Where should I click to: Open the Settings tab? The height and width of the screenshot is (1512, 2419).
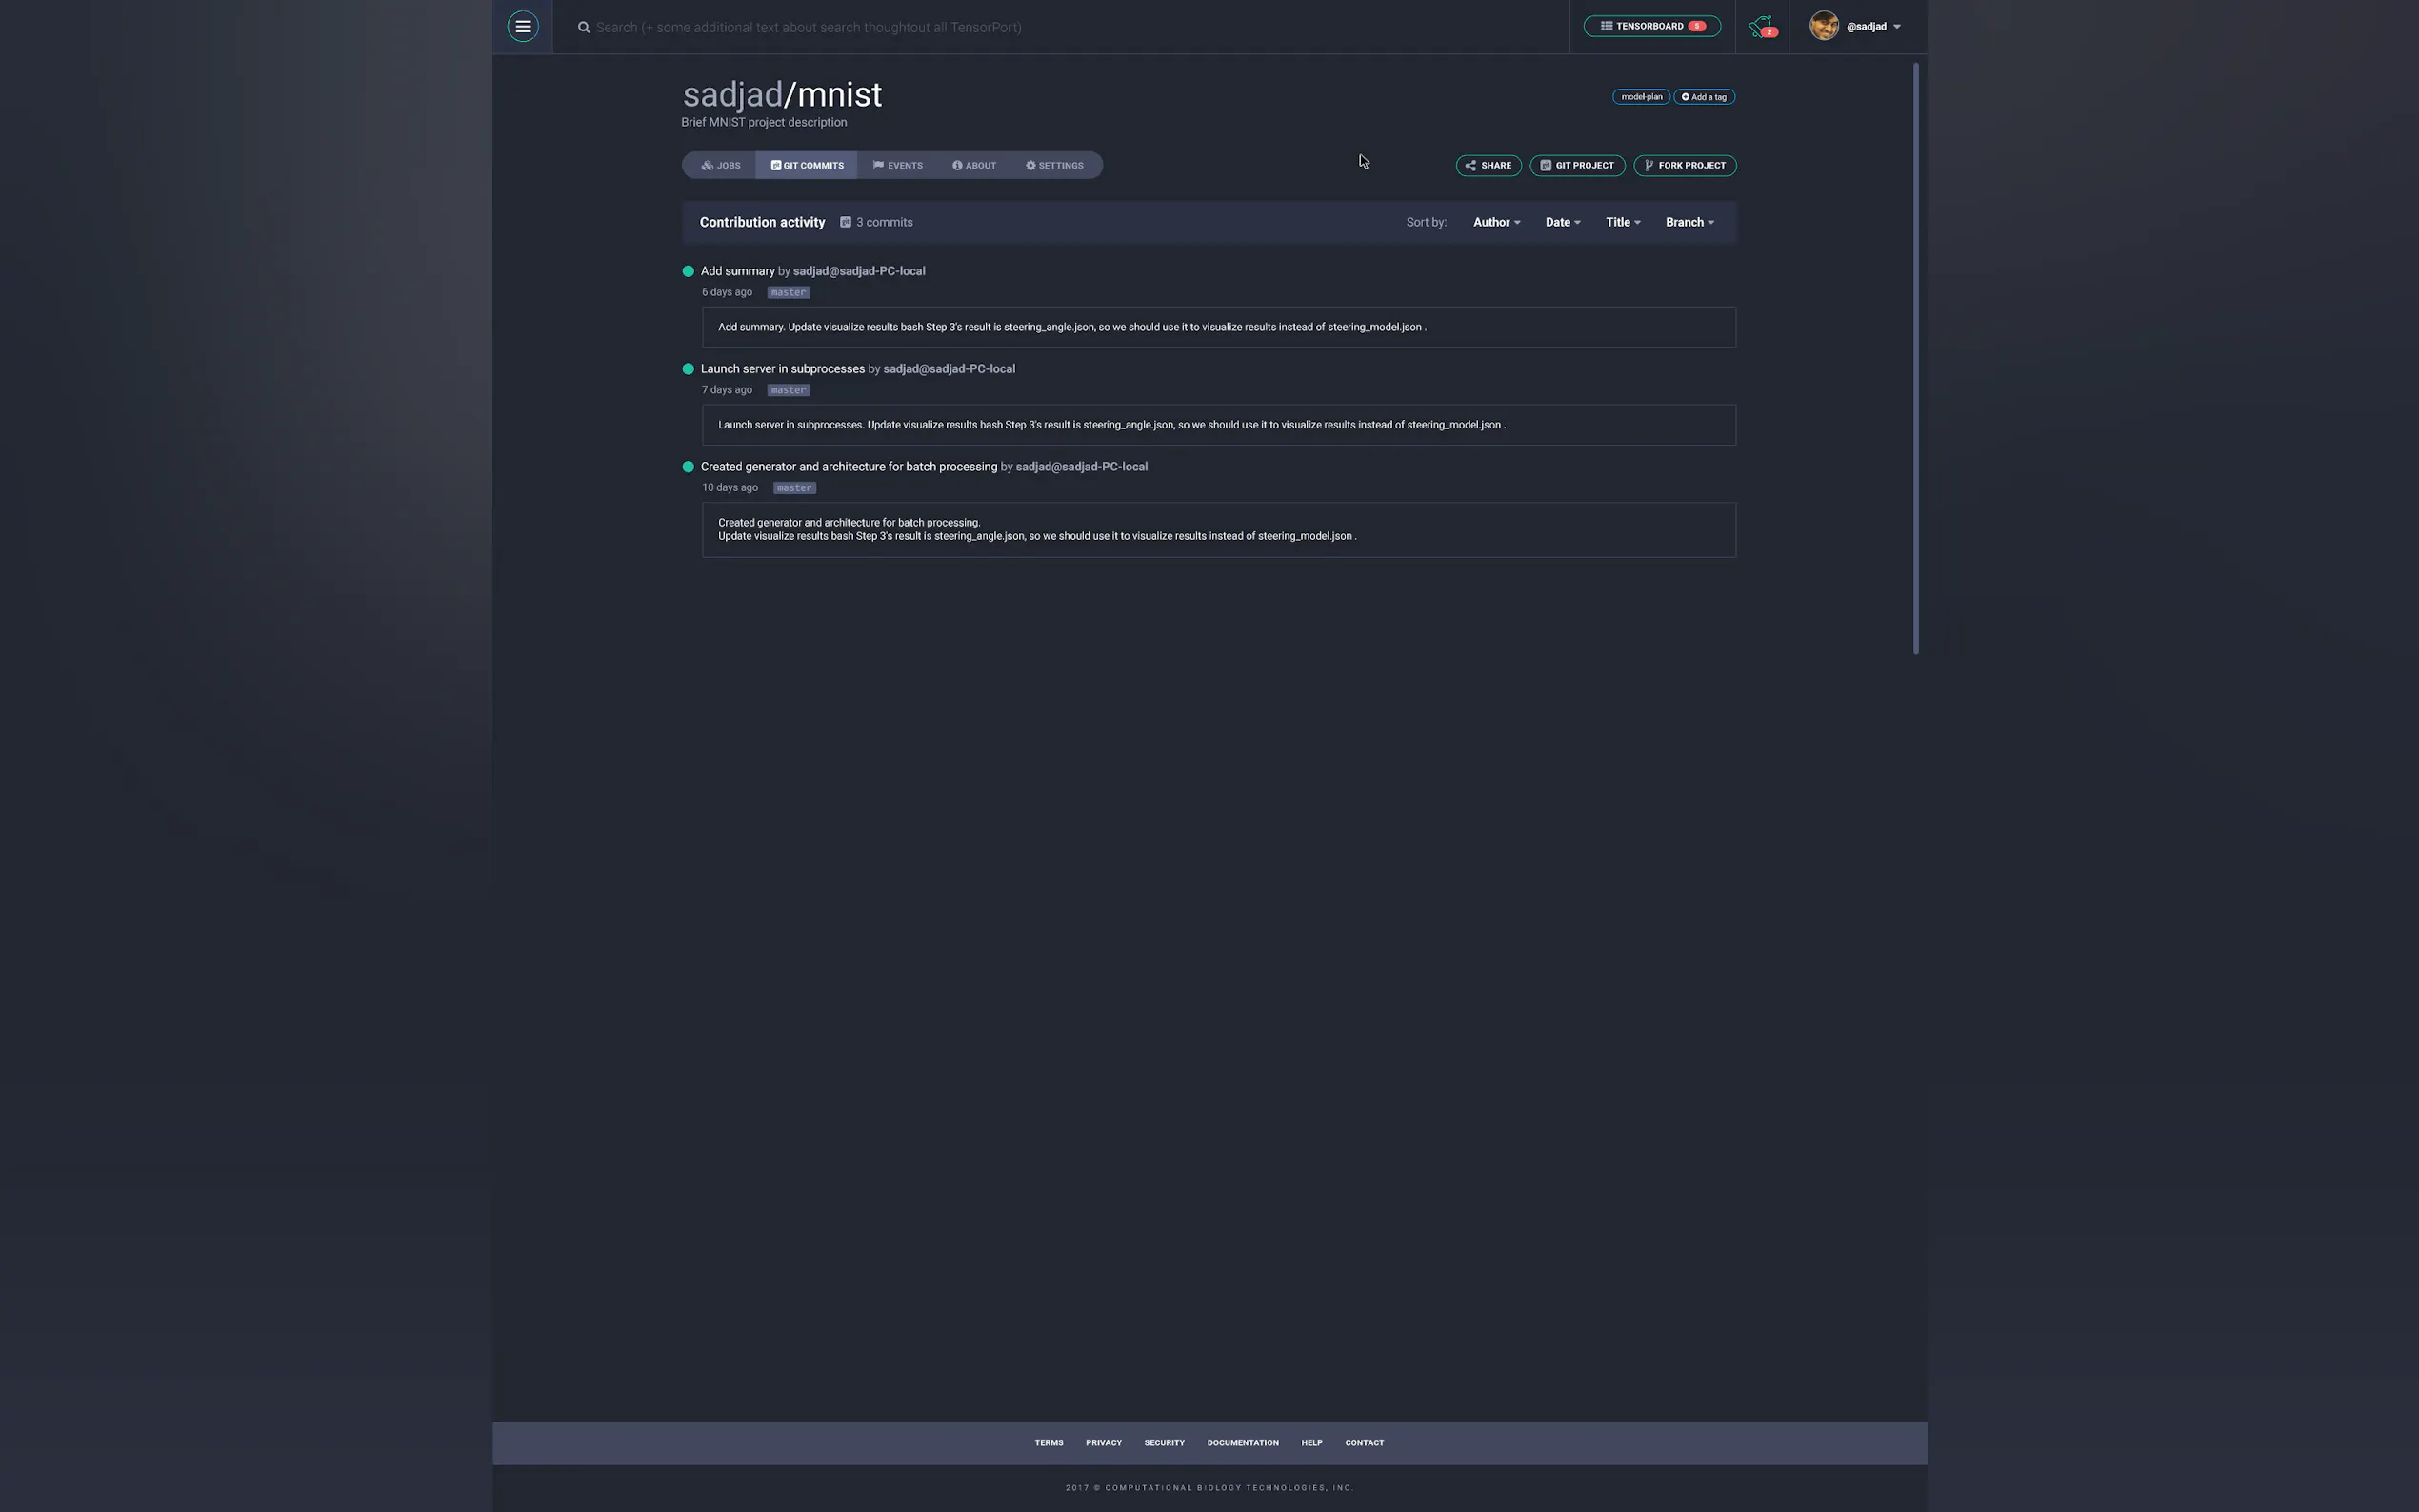tap(1054, 166)
